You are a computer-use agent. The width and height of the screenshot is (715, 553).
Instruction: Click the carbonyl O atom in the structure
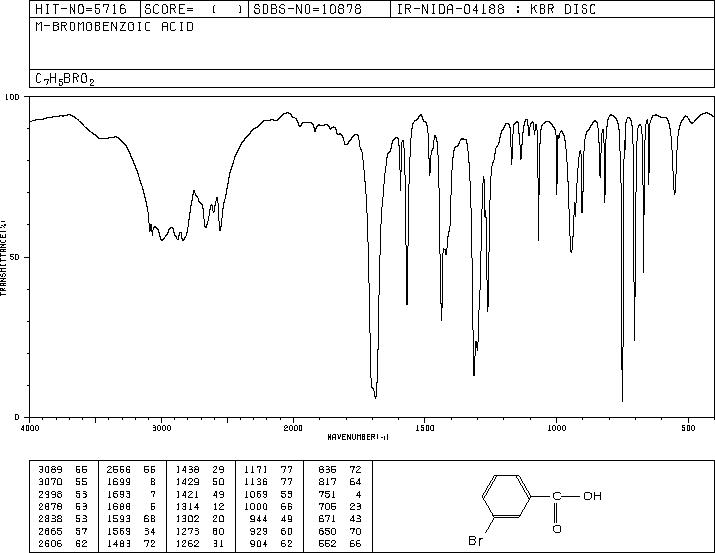pyautogui.click(x=557, y=529)
